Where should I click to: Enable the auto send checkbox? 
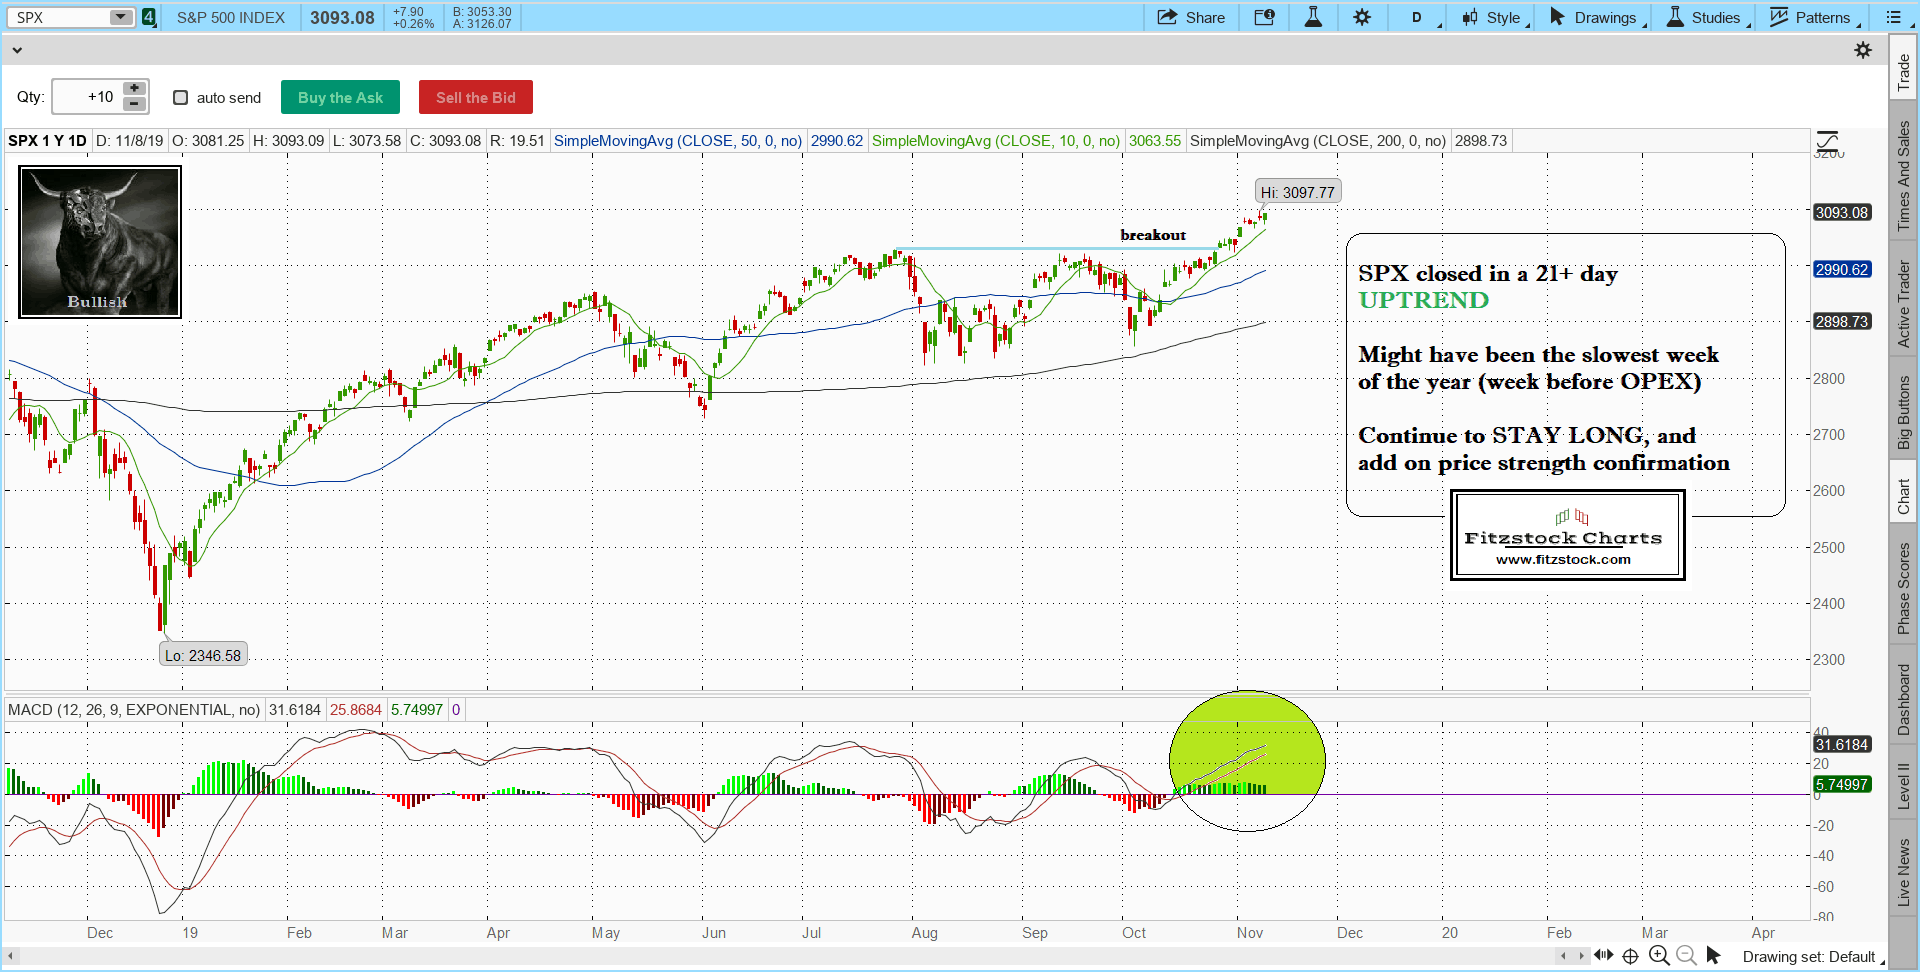click(181, 97)
